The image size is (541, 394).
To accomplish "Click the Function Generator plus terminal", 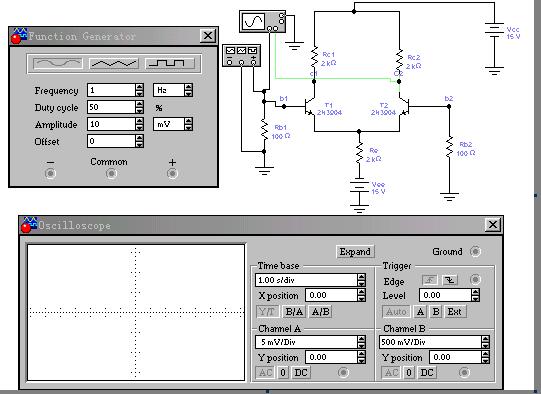I will pyautogui.click(x=172, y=173).
